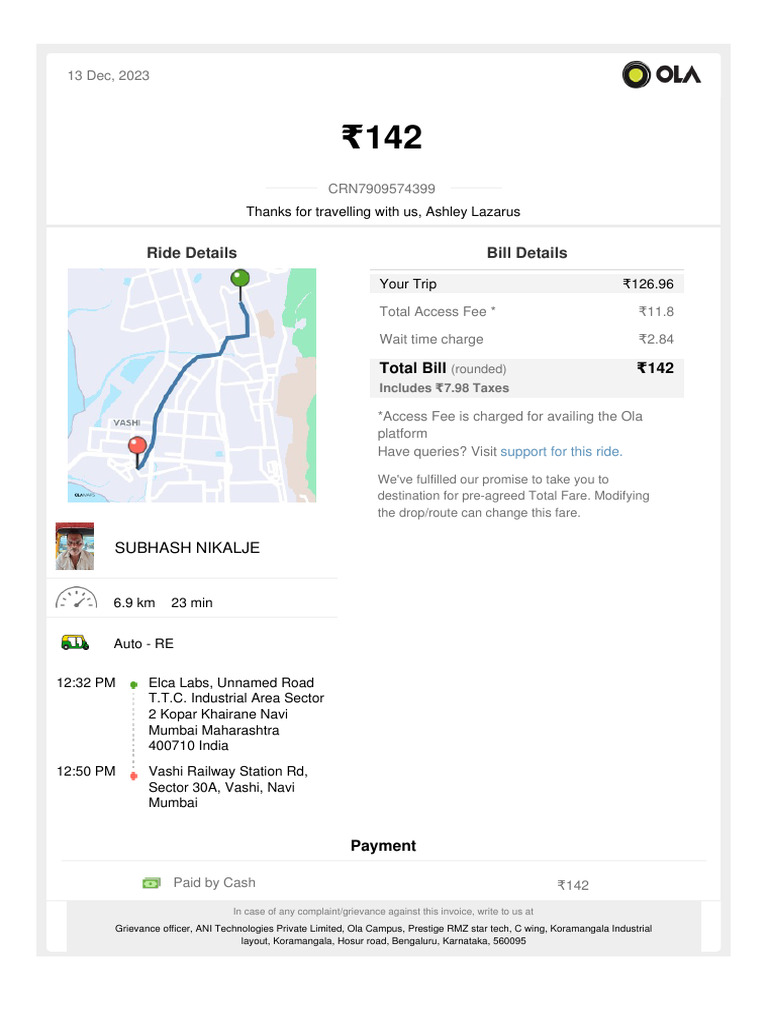Click the red drop dot in timeline
This screenshot has width=768, height=1024.
click(133, 774)
